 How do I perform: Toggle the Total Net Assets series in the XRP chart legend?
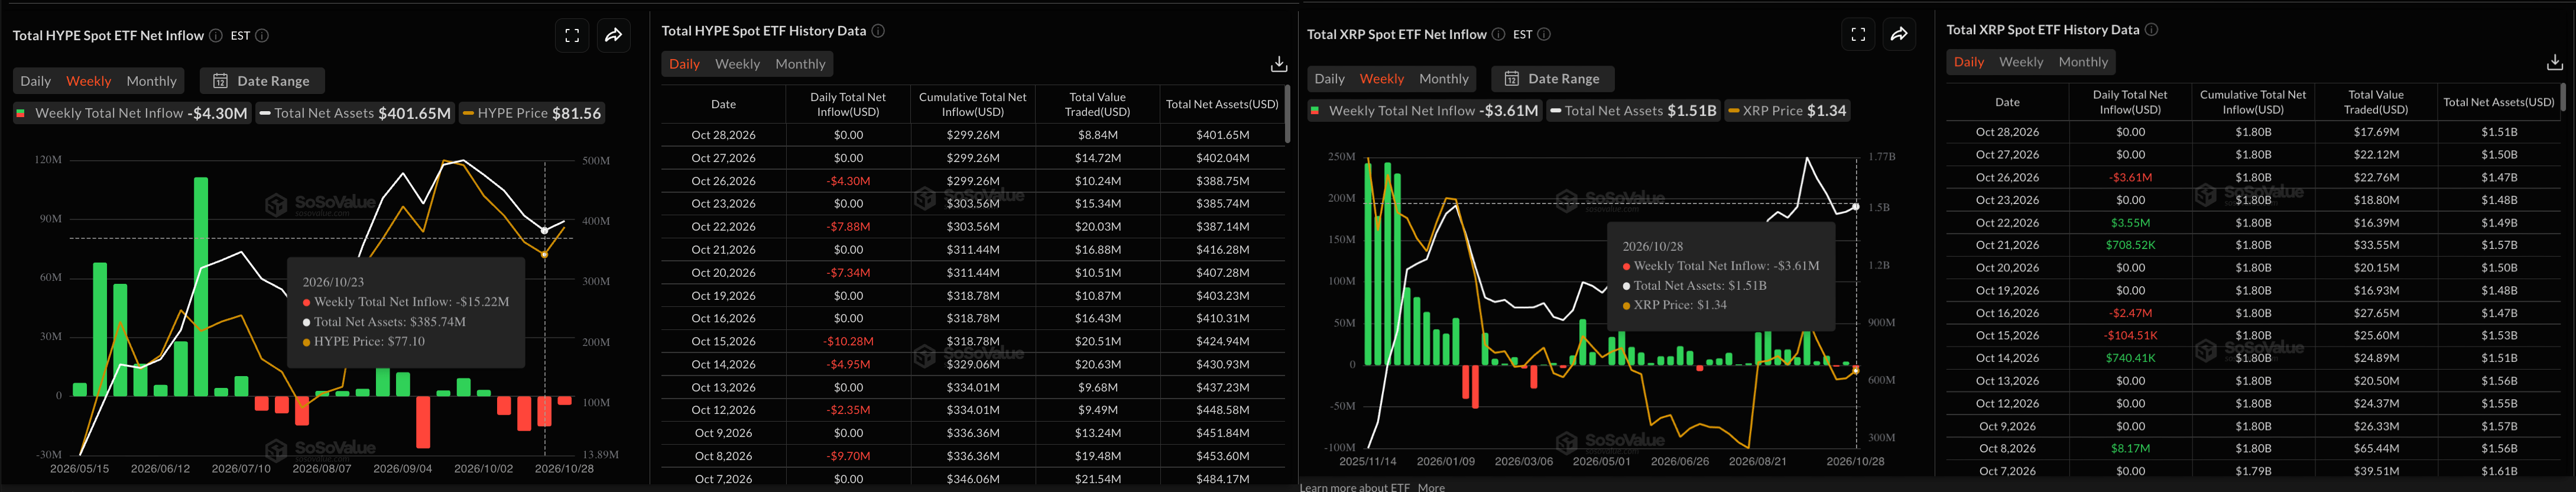click(x=1633, y=111)
